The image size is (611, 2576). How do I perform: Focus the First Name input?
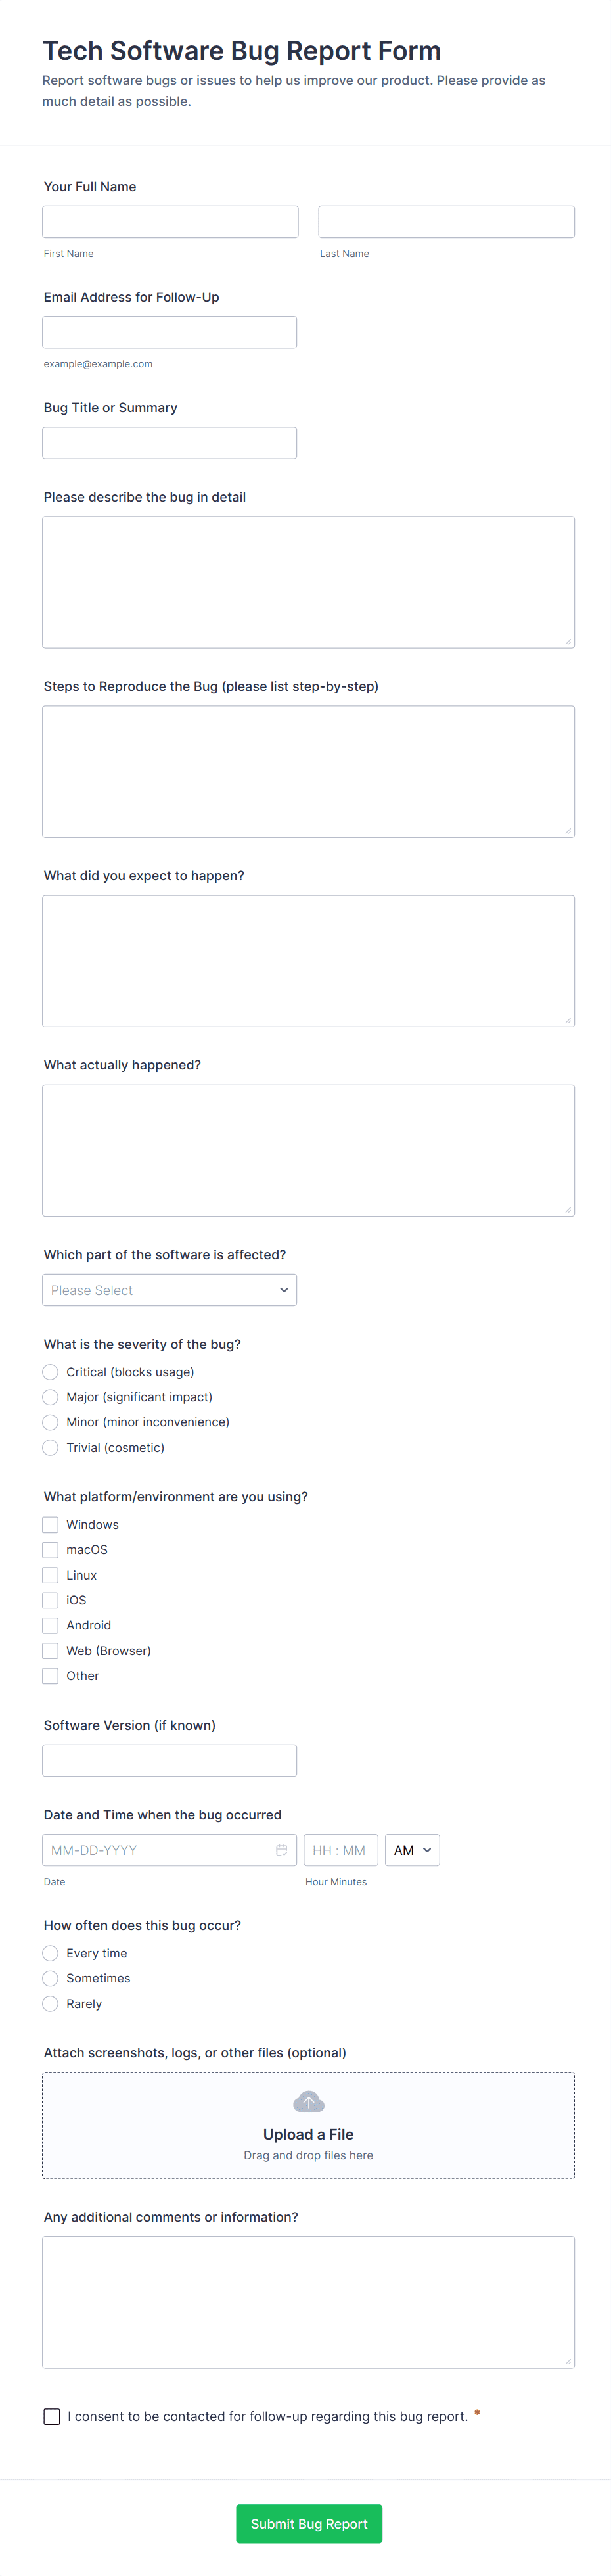(x=170, y=222)
